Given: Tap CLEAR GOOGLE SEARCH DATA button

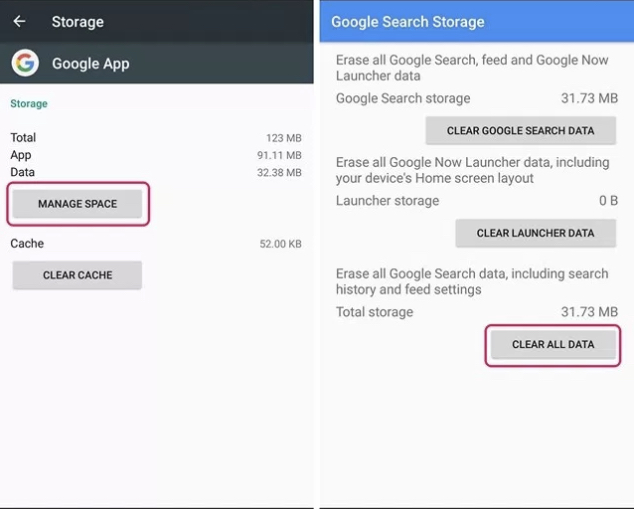Looking at the screenshot, I should click(x=520, y=131).
